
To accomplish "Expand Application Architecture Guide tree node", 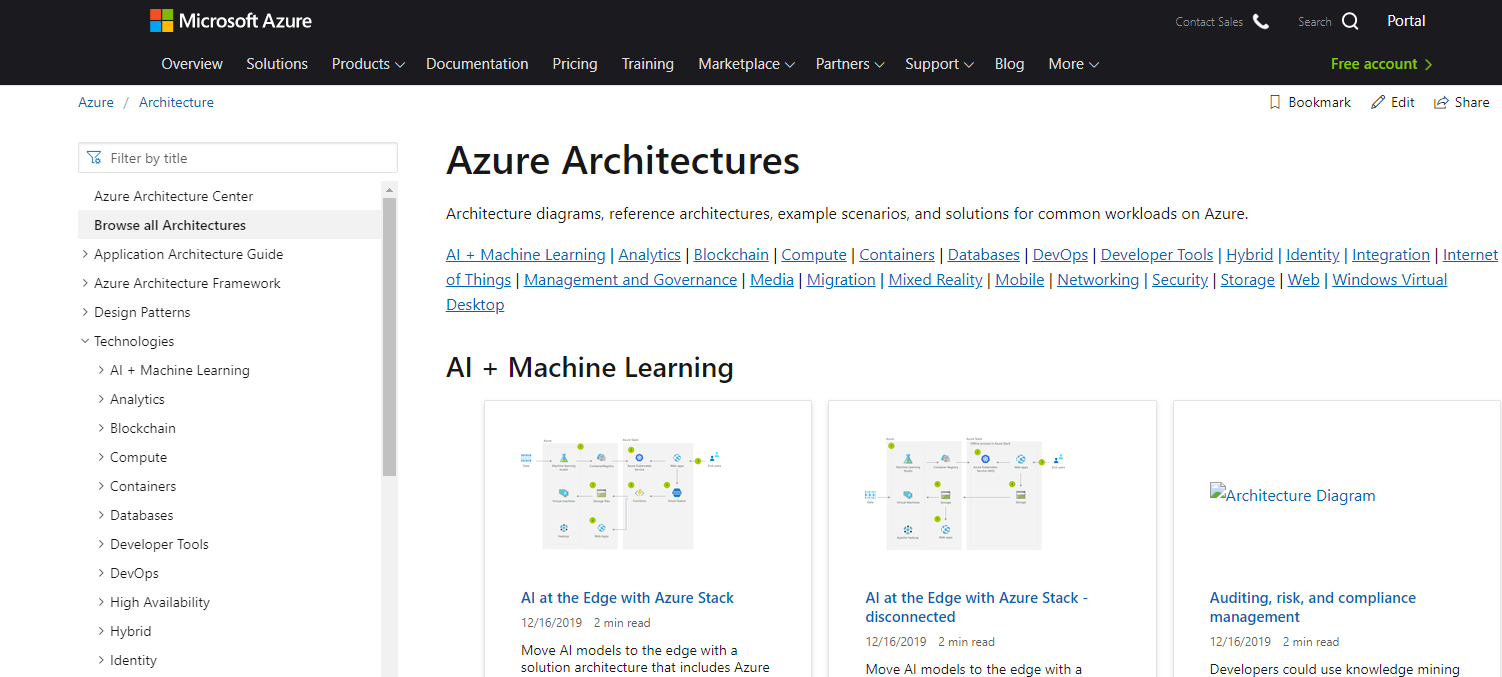I will 85,254.
